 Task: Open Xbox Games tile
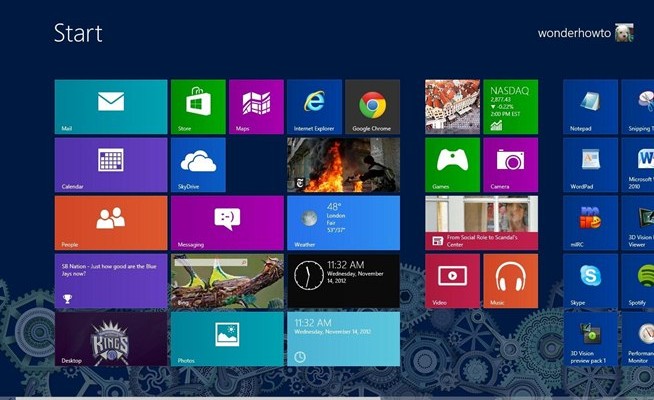click(452, 164)
